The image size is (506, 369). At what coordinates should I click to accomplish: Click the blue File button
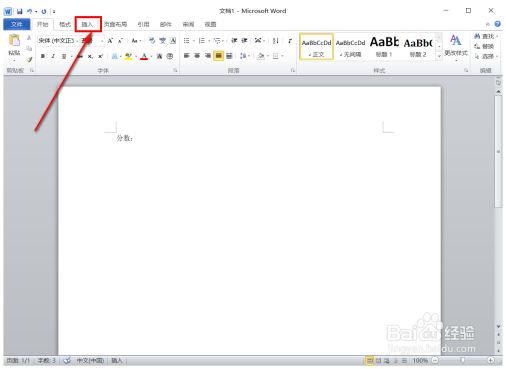tap(17, 24)
